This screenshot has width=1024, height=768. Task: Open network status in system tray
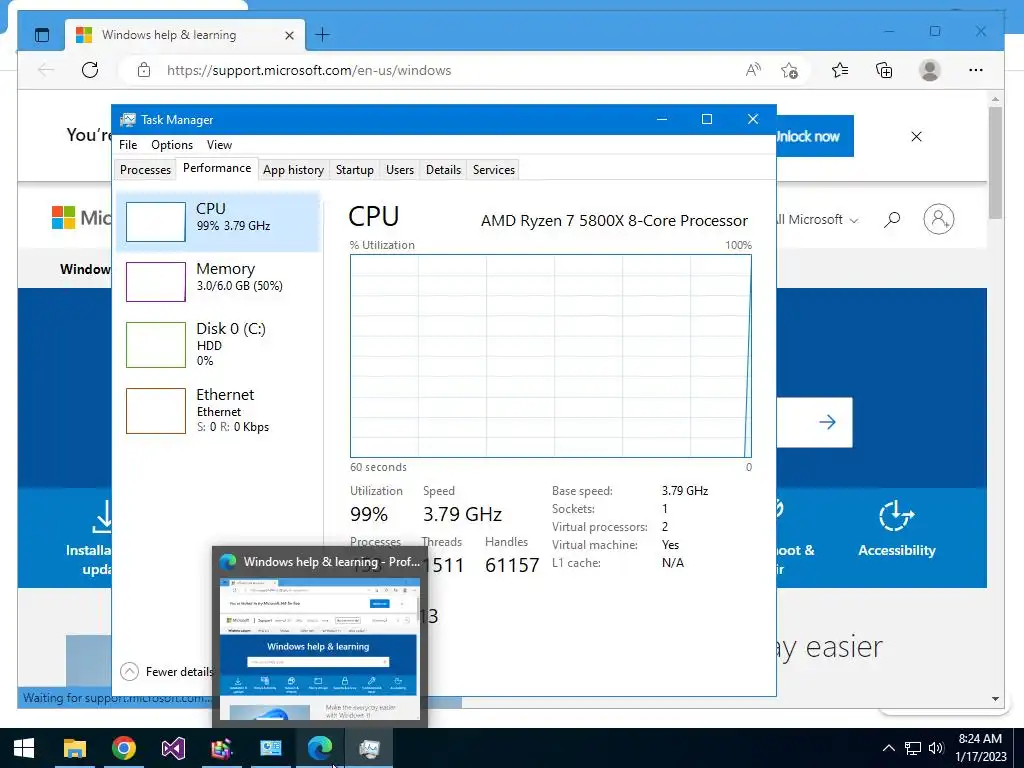[913, 748]
